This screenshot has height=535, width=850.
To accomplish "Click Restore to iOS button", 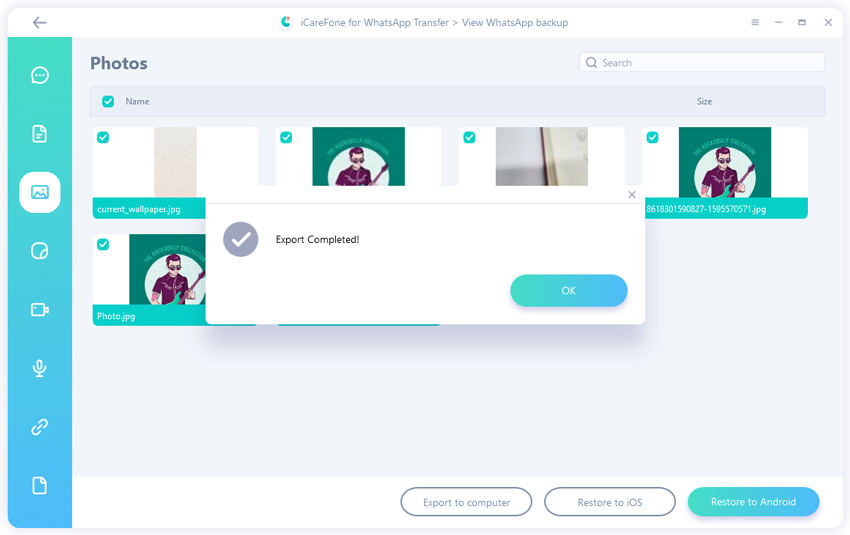I will (x=609, y=502).
